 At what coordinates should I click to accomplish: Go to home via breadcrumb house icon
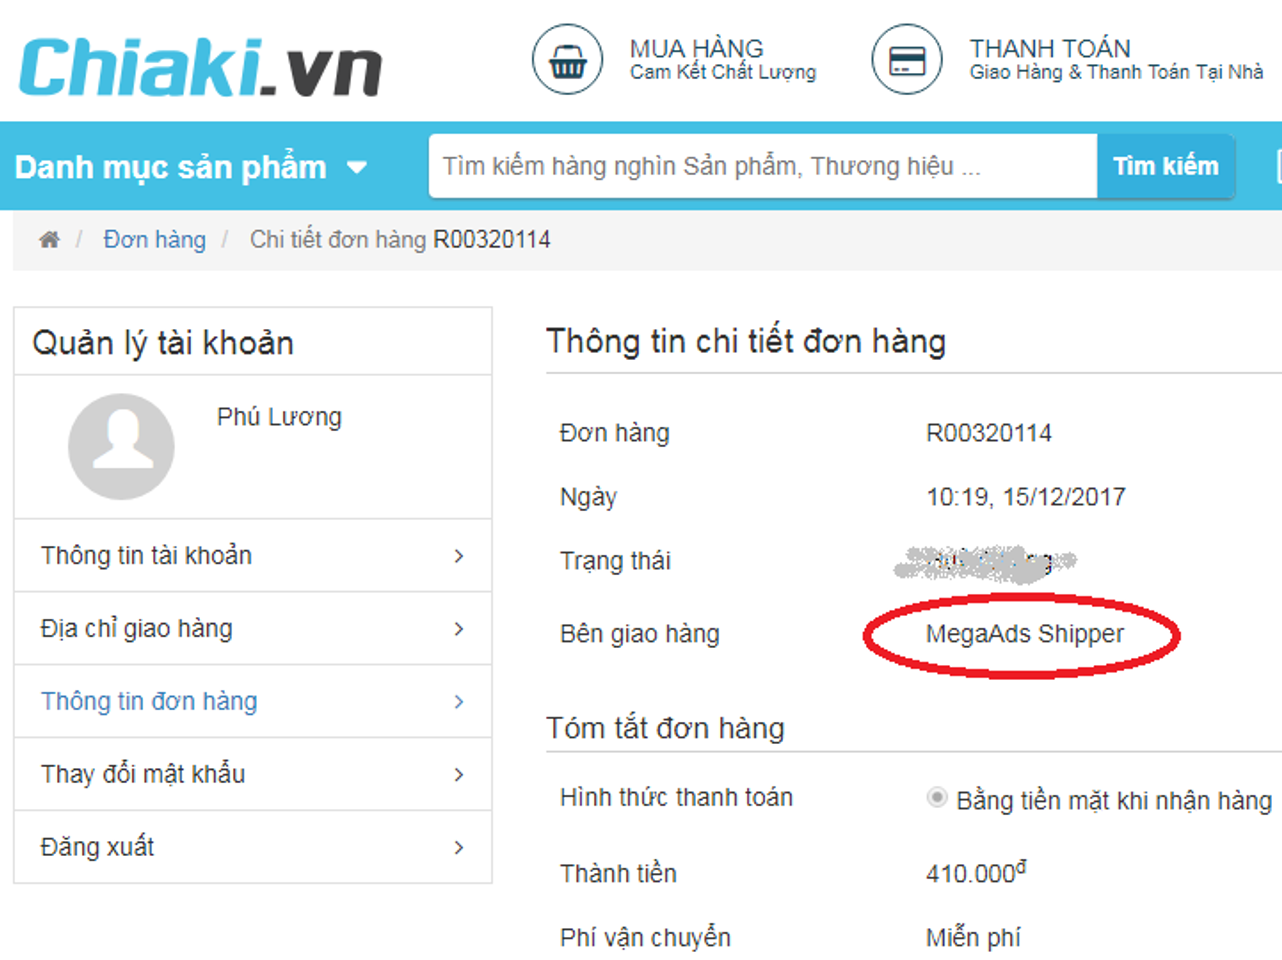pyautogui.click(x=49, y=239)
